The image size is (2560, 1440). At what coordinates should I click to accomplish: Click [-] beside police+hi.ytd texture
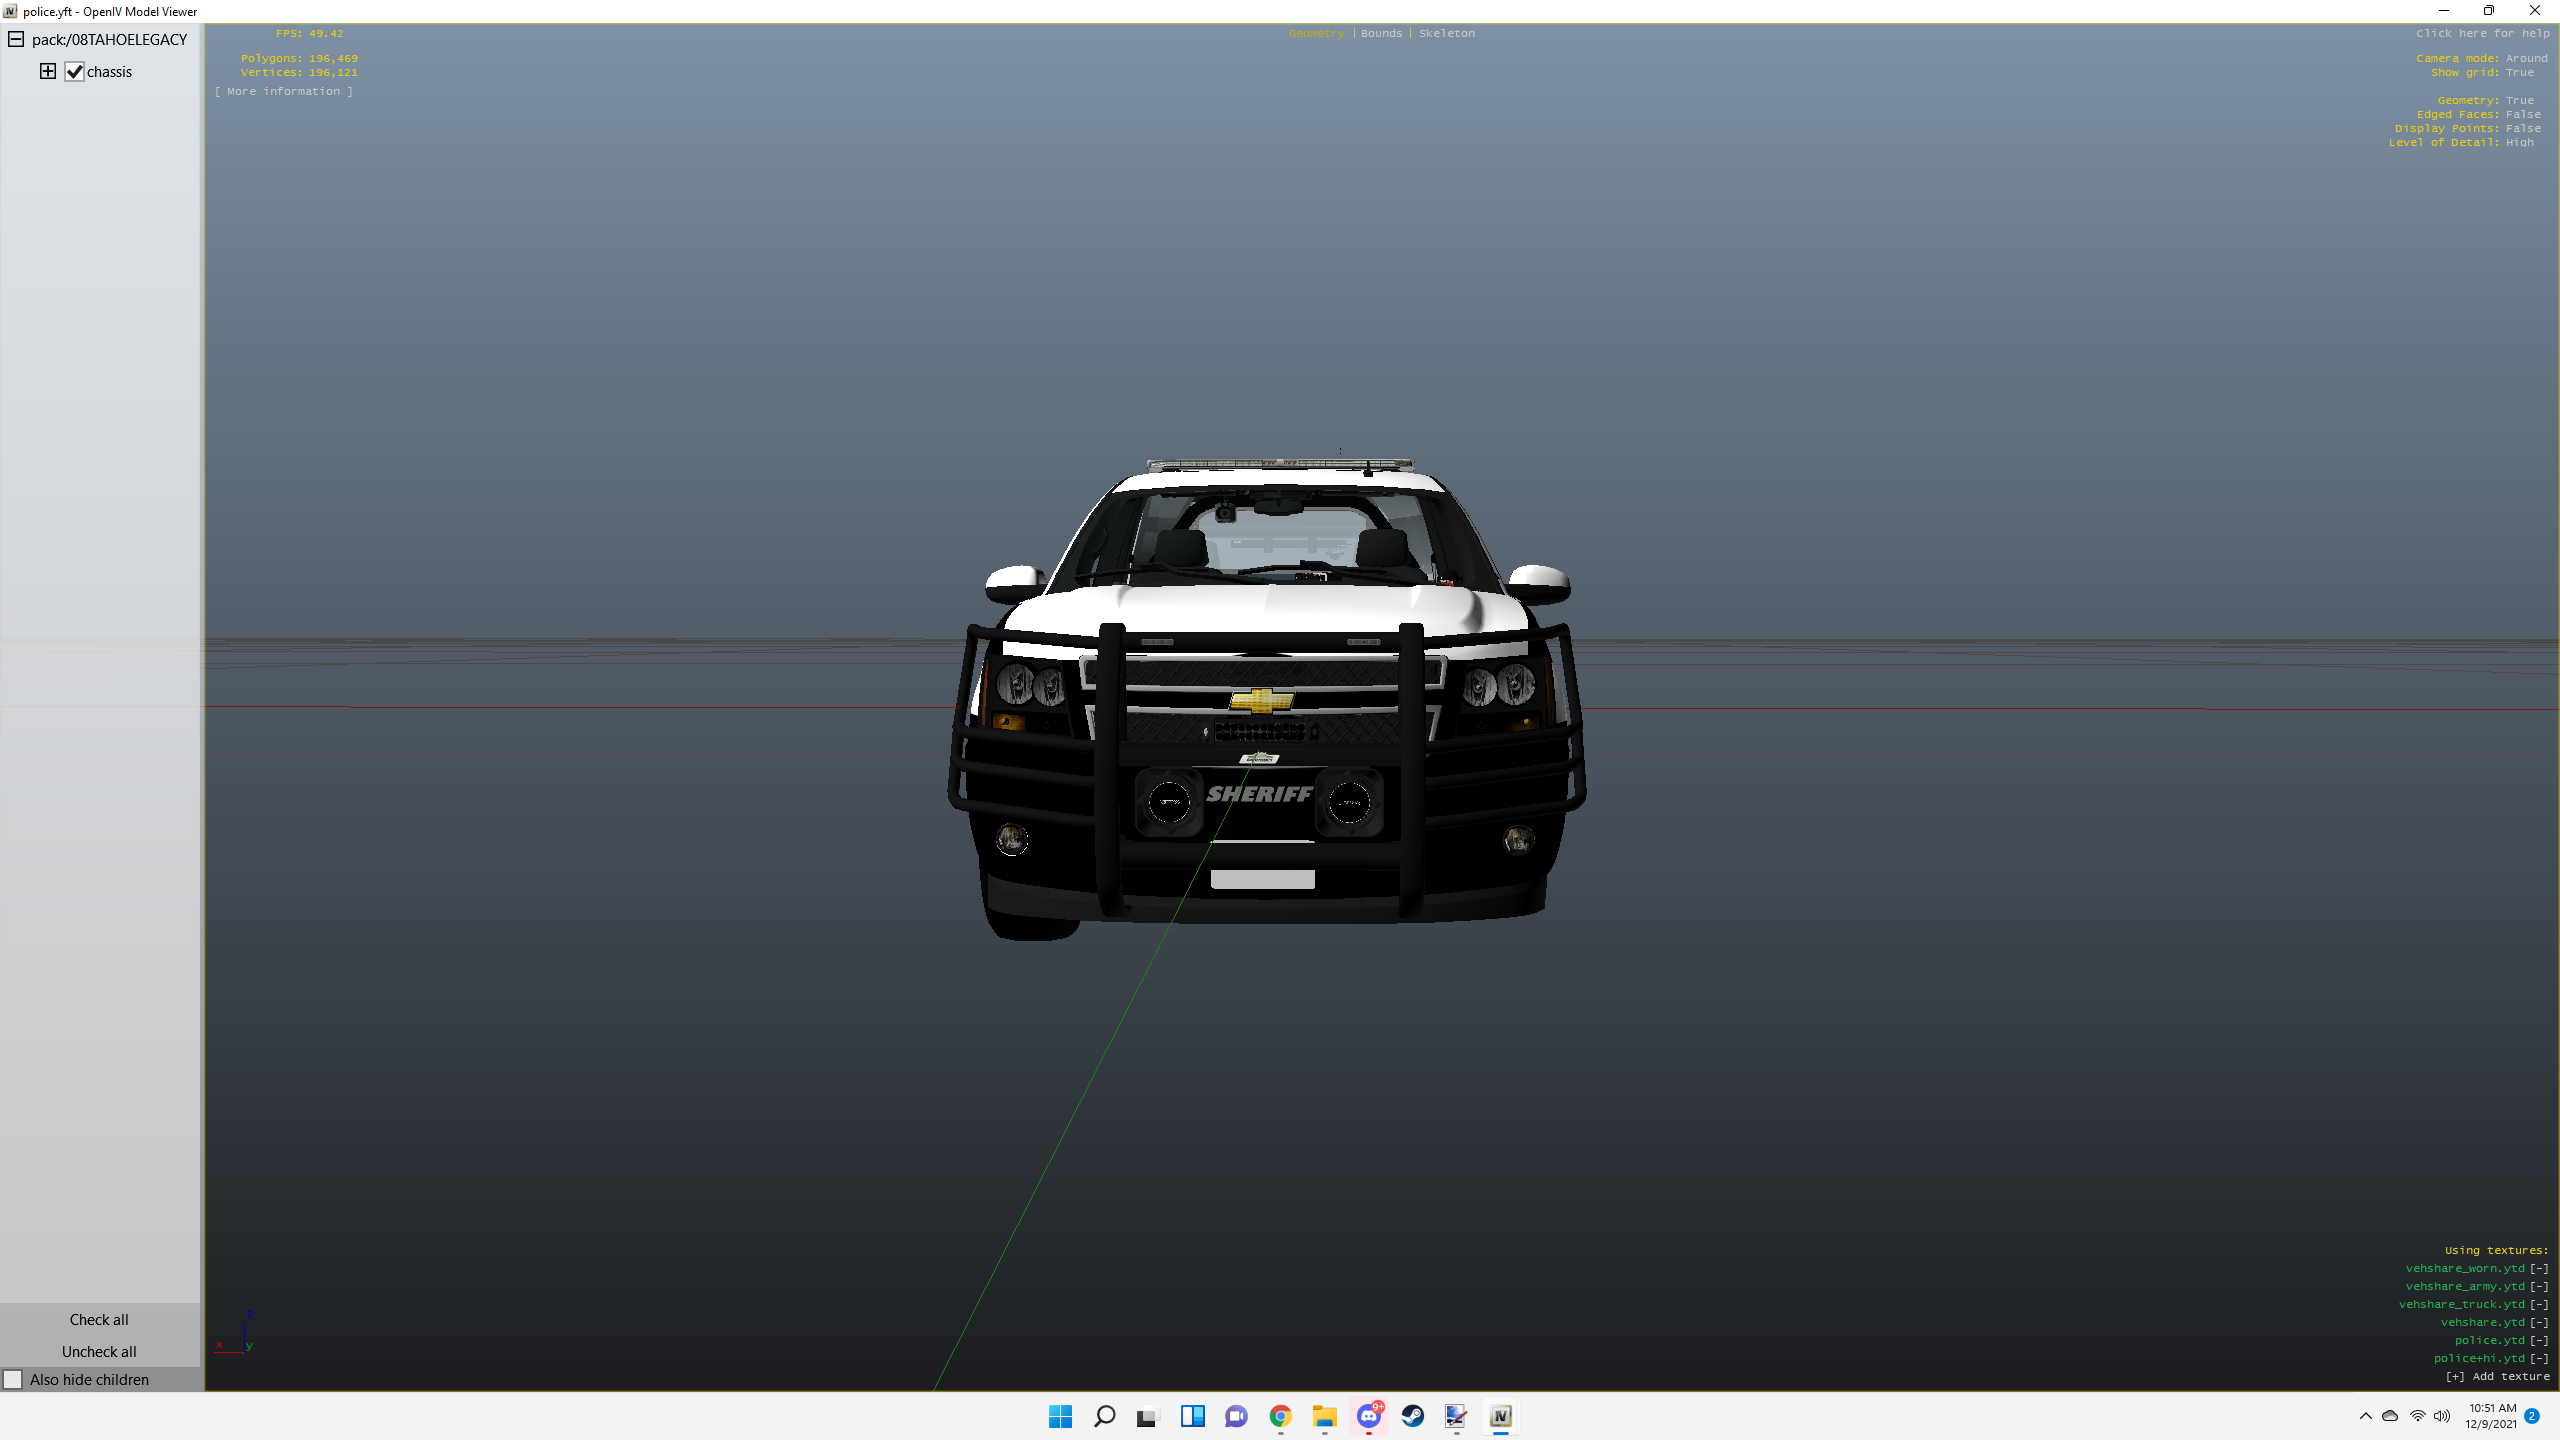pos(2539,1358)
